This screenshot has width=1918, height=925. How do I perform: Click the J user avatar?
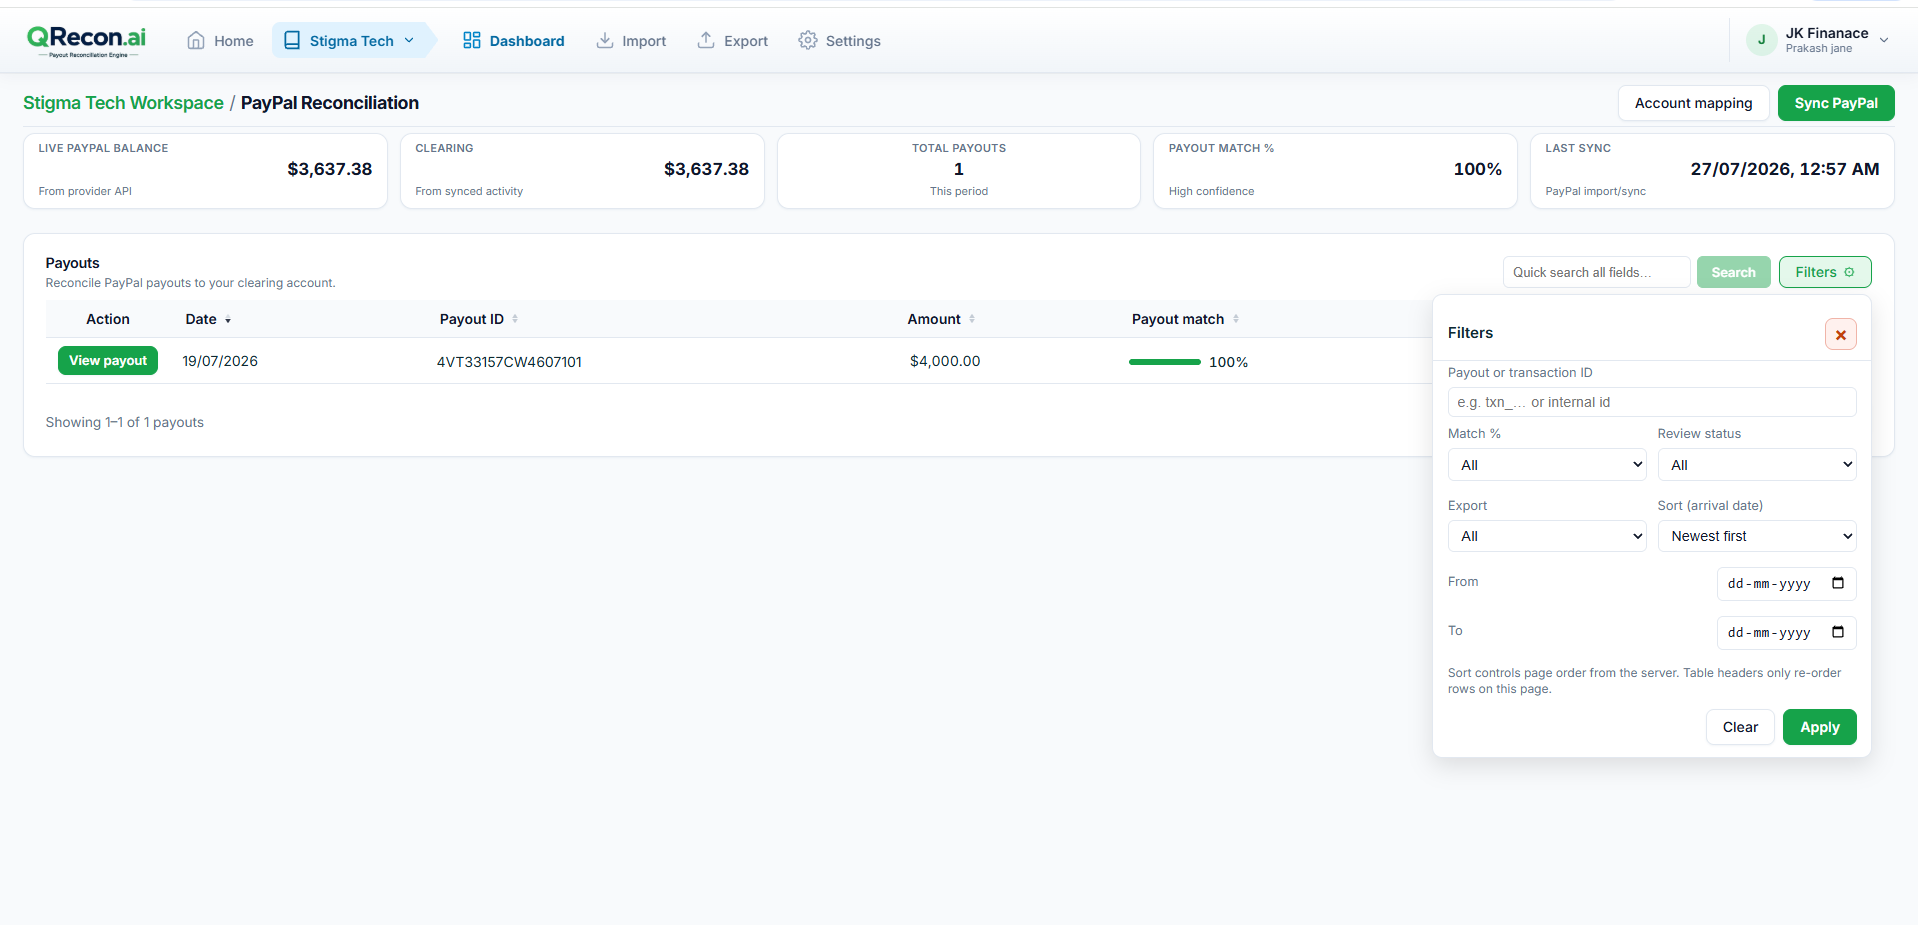point(1761,40)
